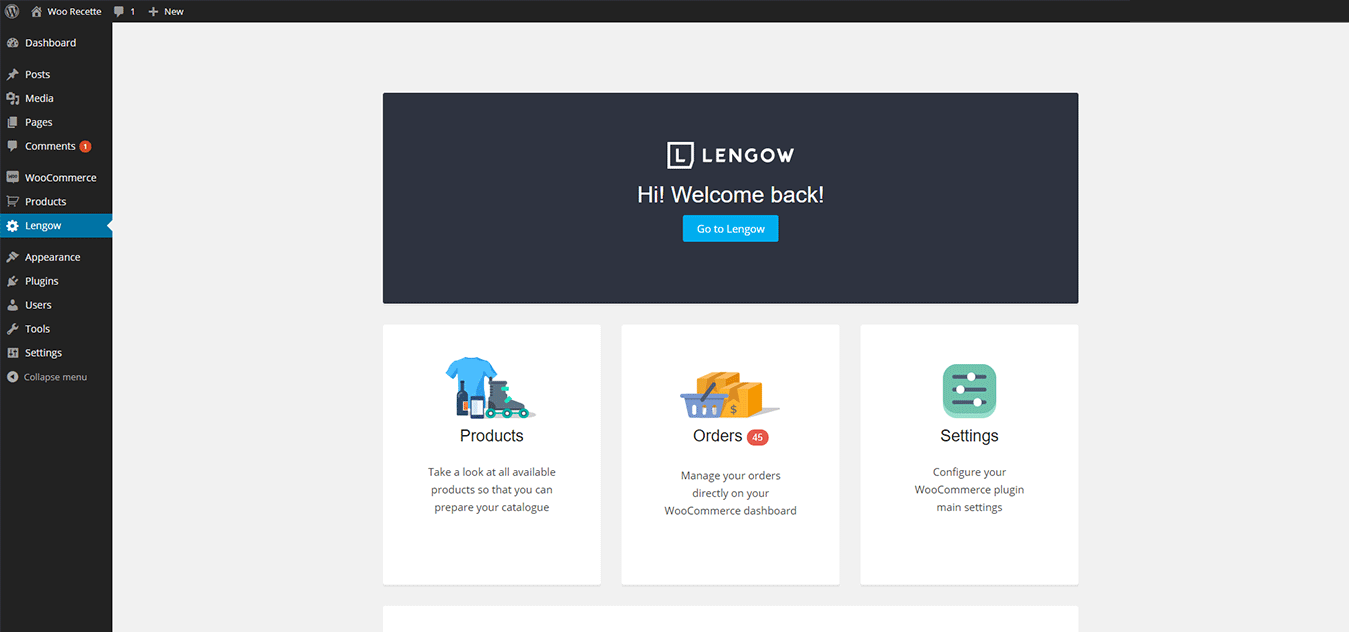The width and height of the screenshot is (1349, 632).
Task: Click the WooCommerce icon in sidebar
Action: 12,177
